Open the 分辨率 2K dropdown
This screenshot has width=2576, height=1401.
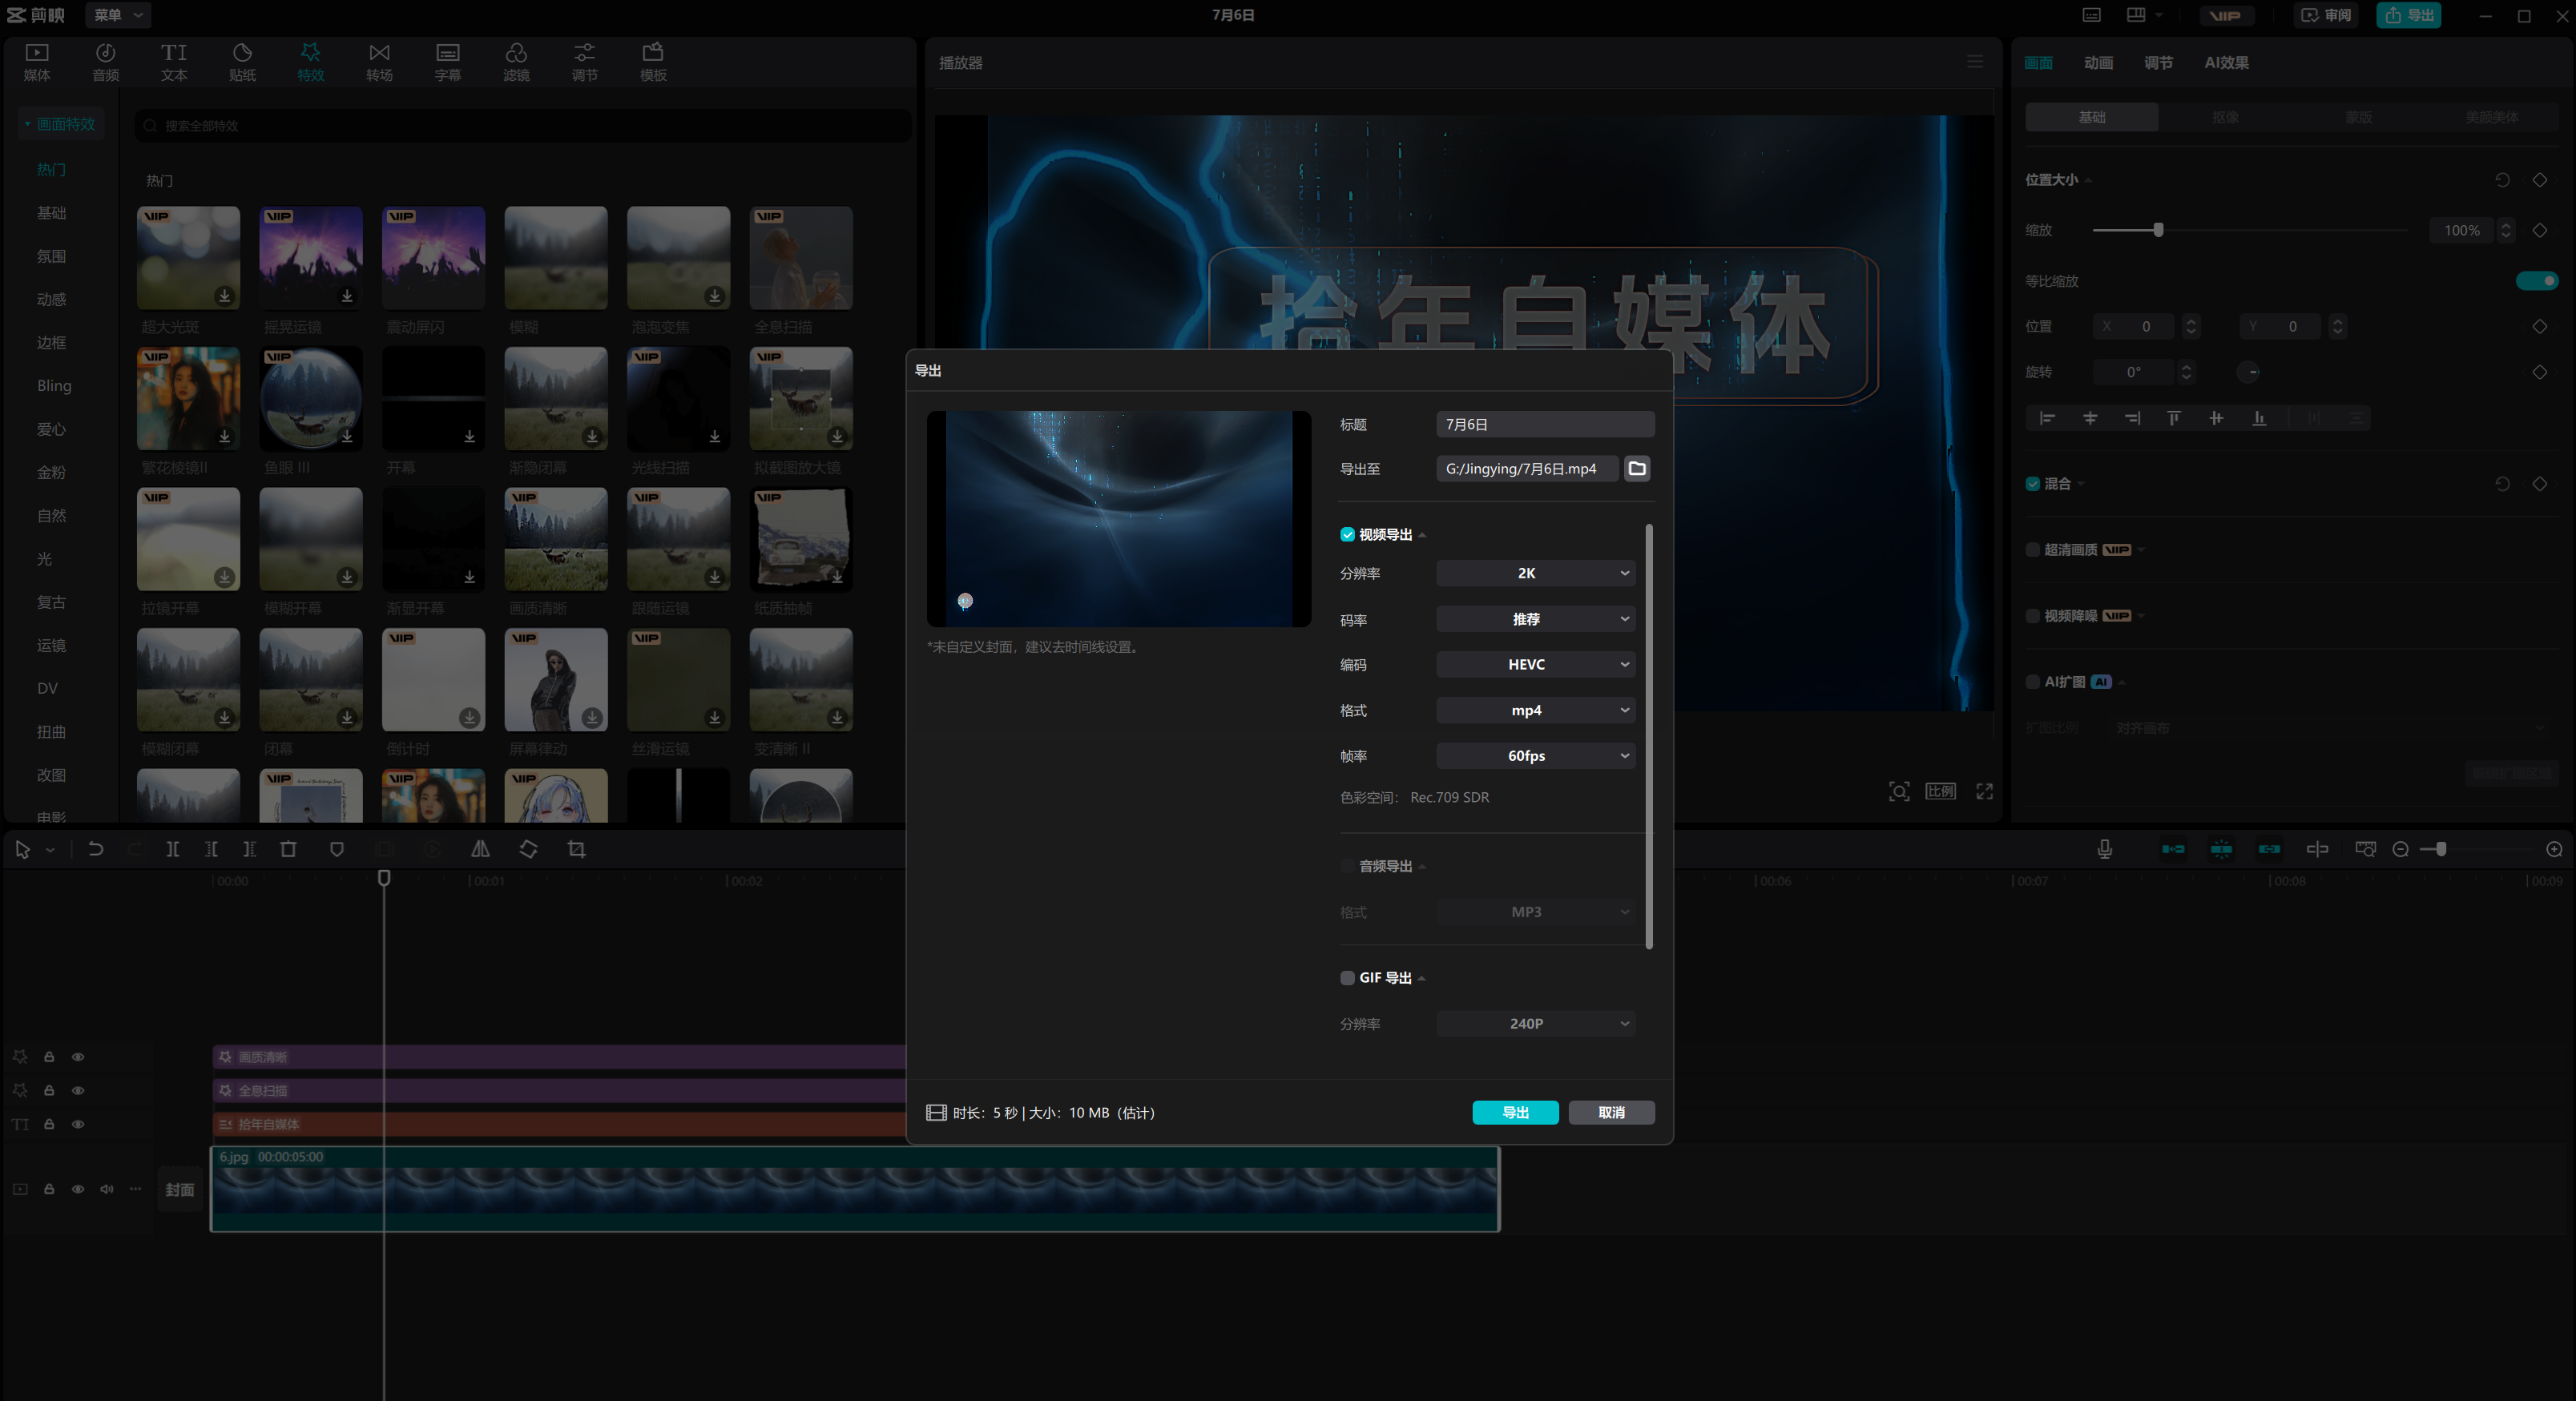(x=1535, y=573)
